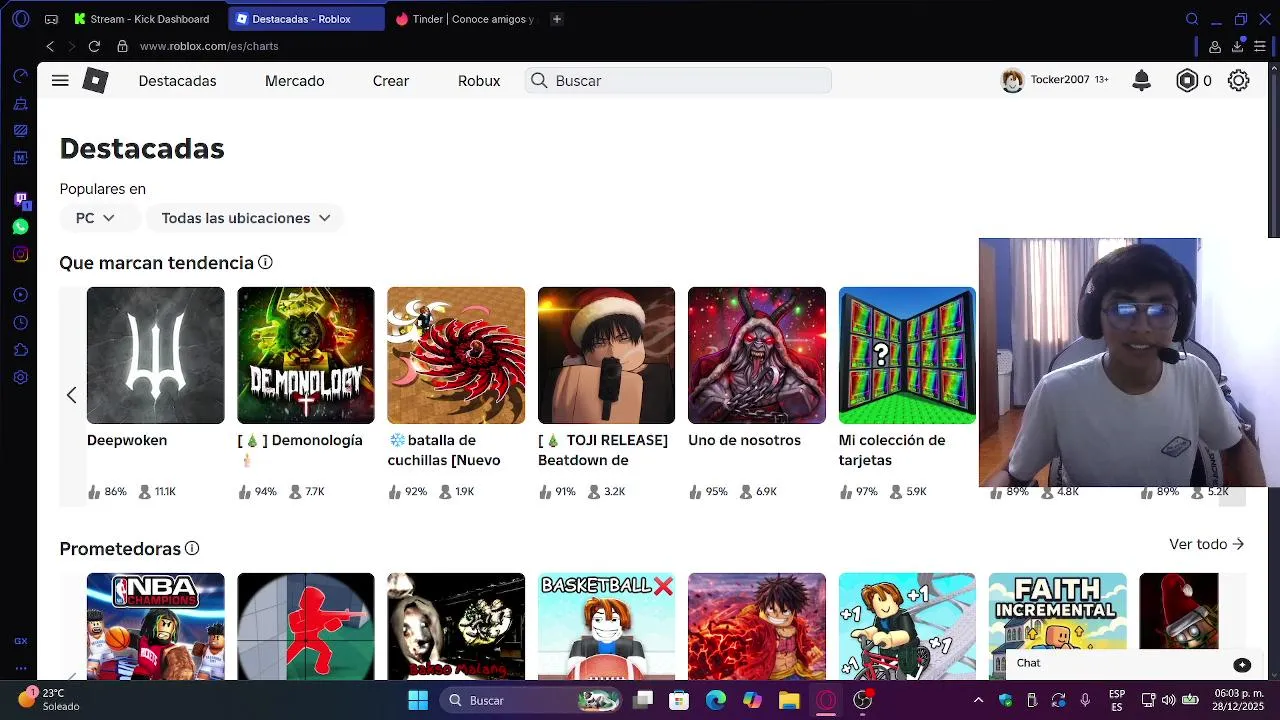Click the Ver todo link for Prometedoras
The height and width of the screenshot is (720, 1280).
(x=1207, y=544)
